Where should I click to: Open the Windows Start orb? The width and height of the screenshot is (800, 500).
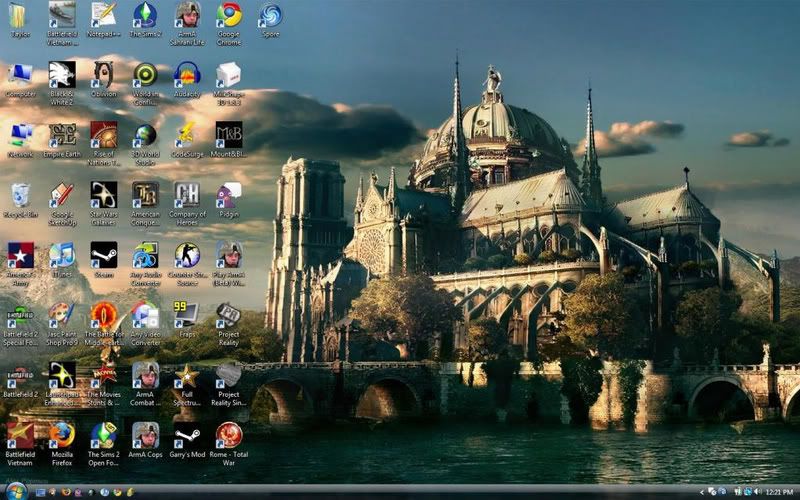click(17, 492)
